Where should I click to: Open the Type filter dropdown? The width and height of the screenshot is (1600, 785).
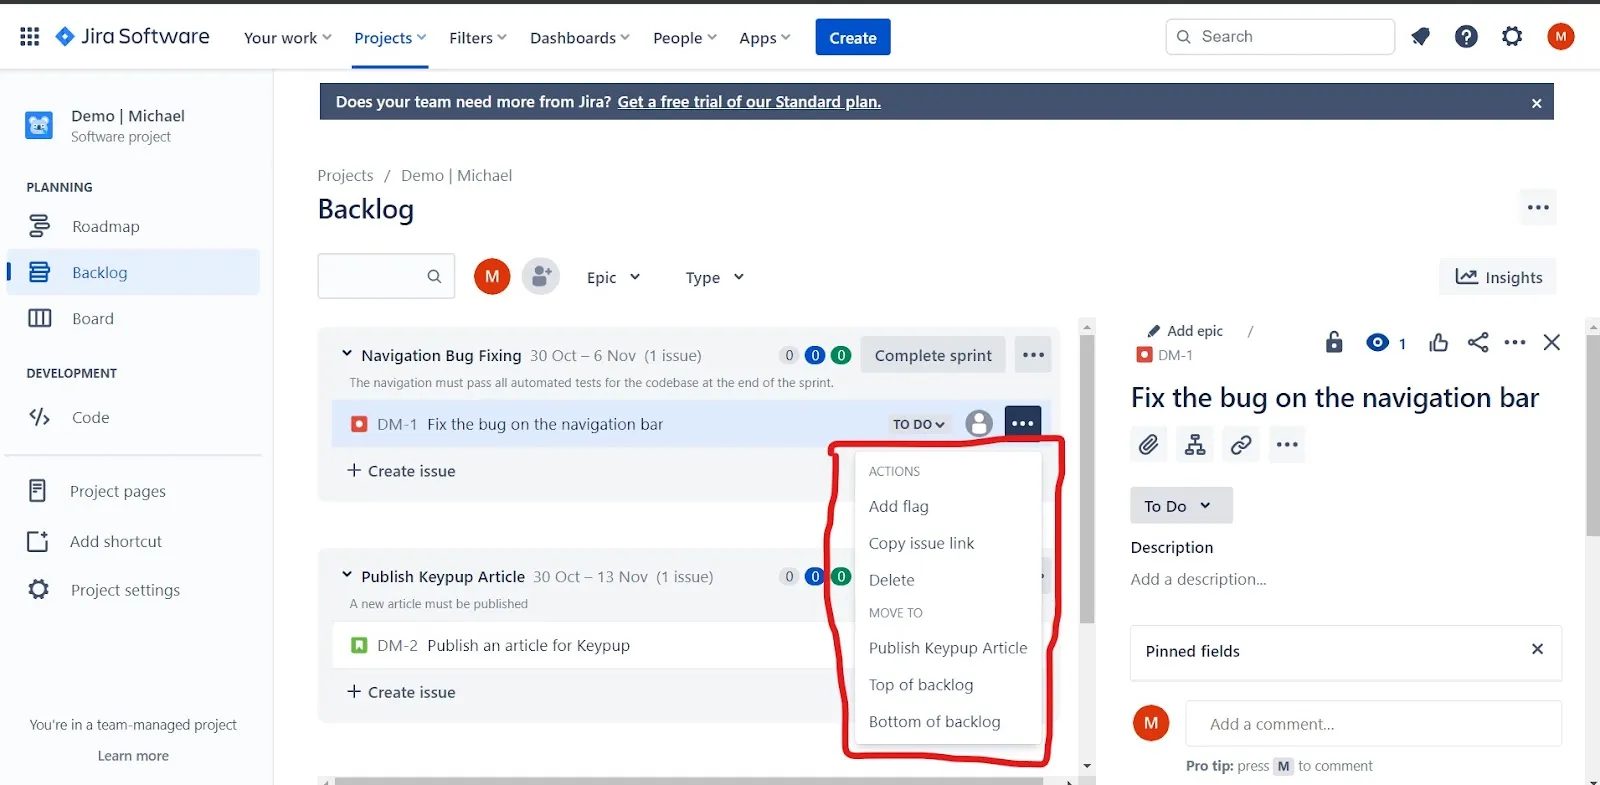[x=714, y=277]
